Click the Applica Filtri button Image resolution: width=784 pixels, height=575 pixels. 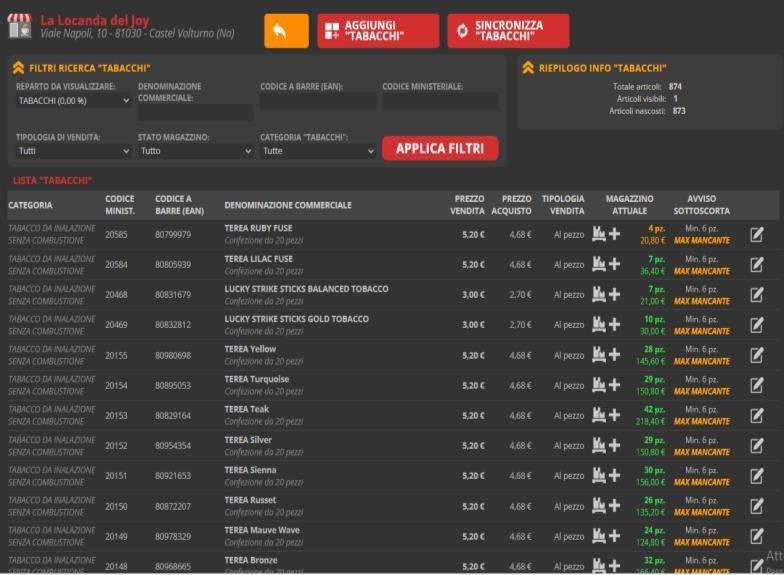point(440,148)
